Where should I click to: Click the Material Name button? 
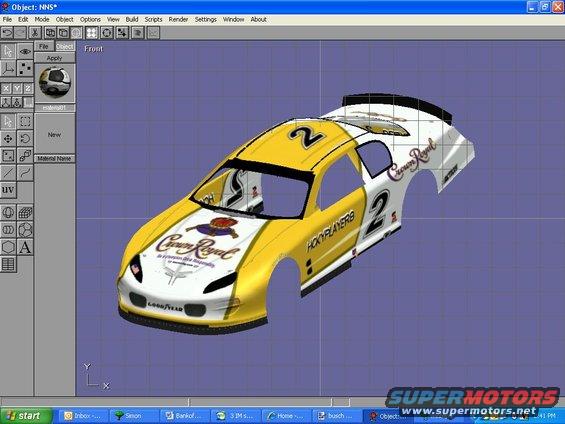tap(54, 159)
